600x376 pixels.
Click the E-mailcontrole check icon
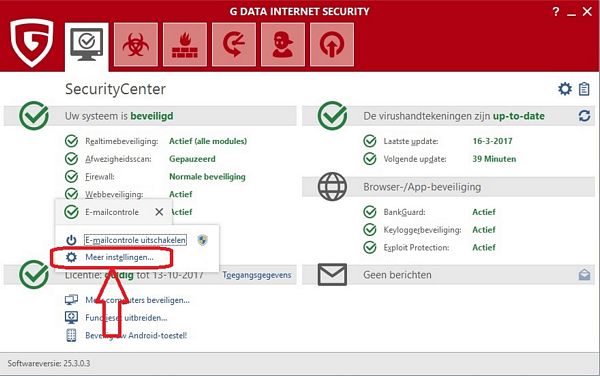[x=71, y=212]
